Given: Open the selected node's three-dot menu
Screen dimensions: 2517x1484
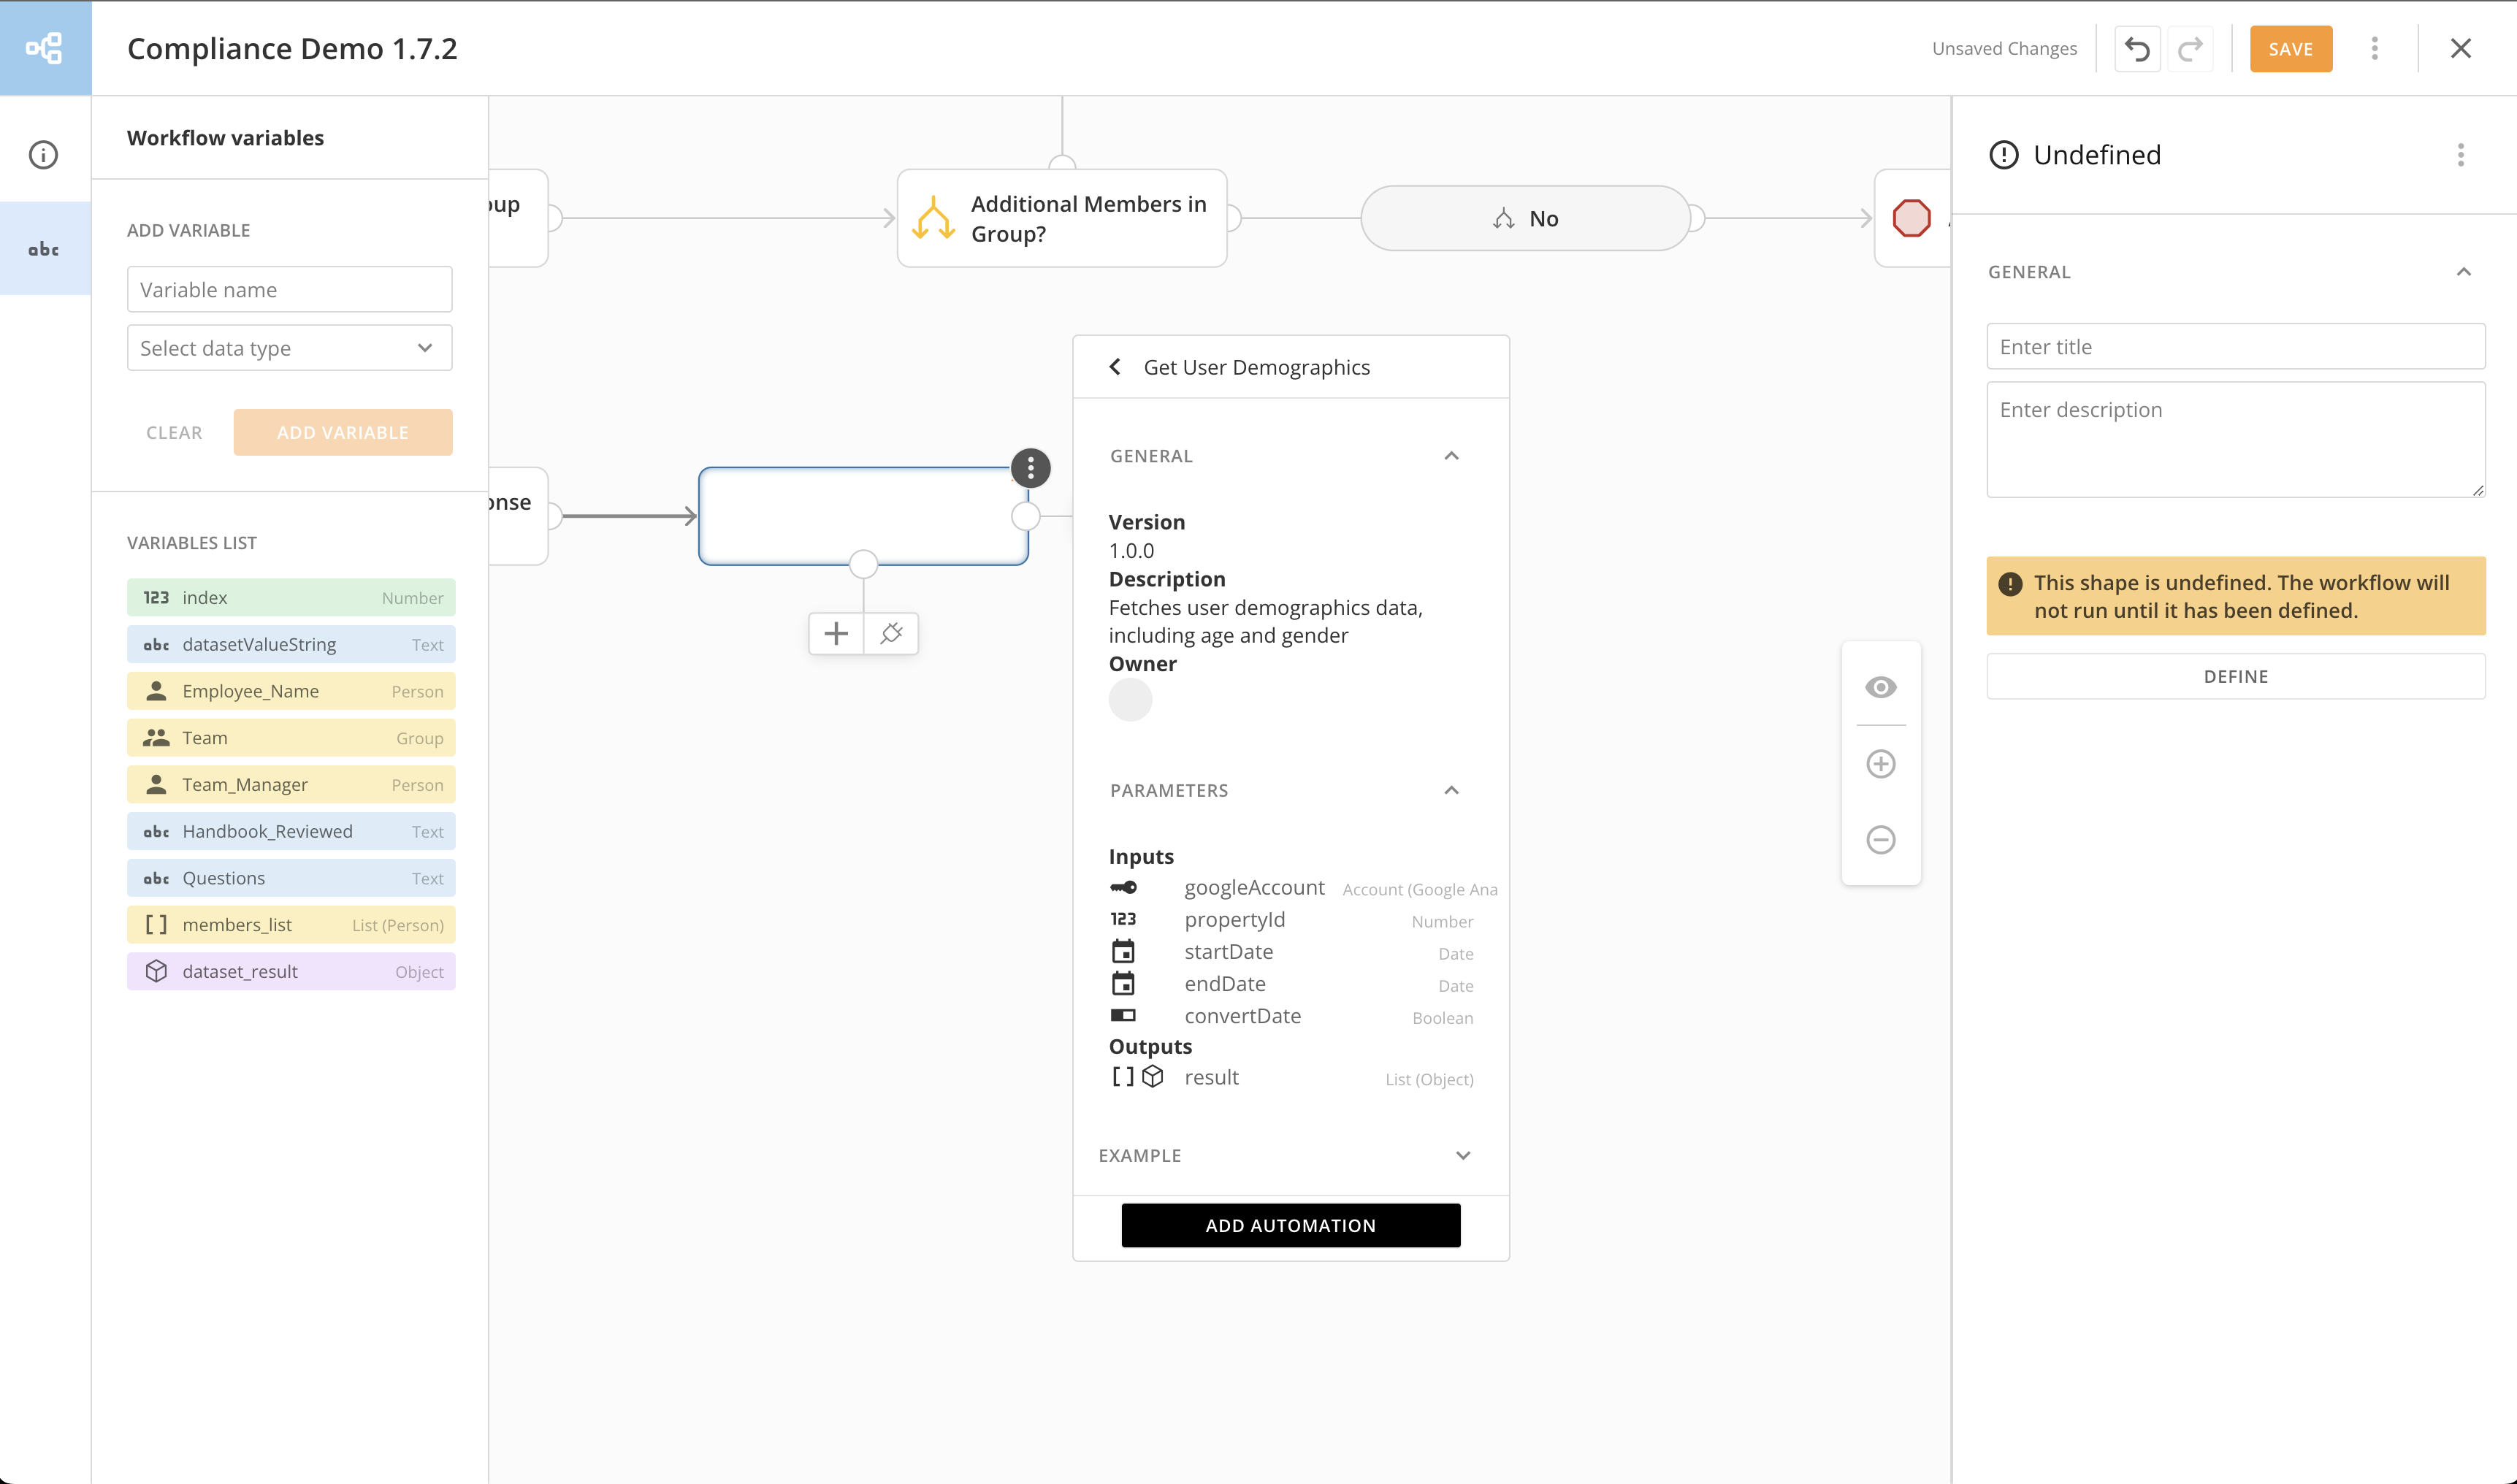Looking at the screenshot, I should tap(1030, 468).
